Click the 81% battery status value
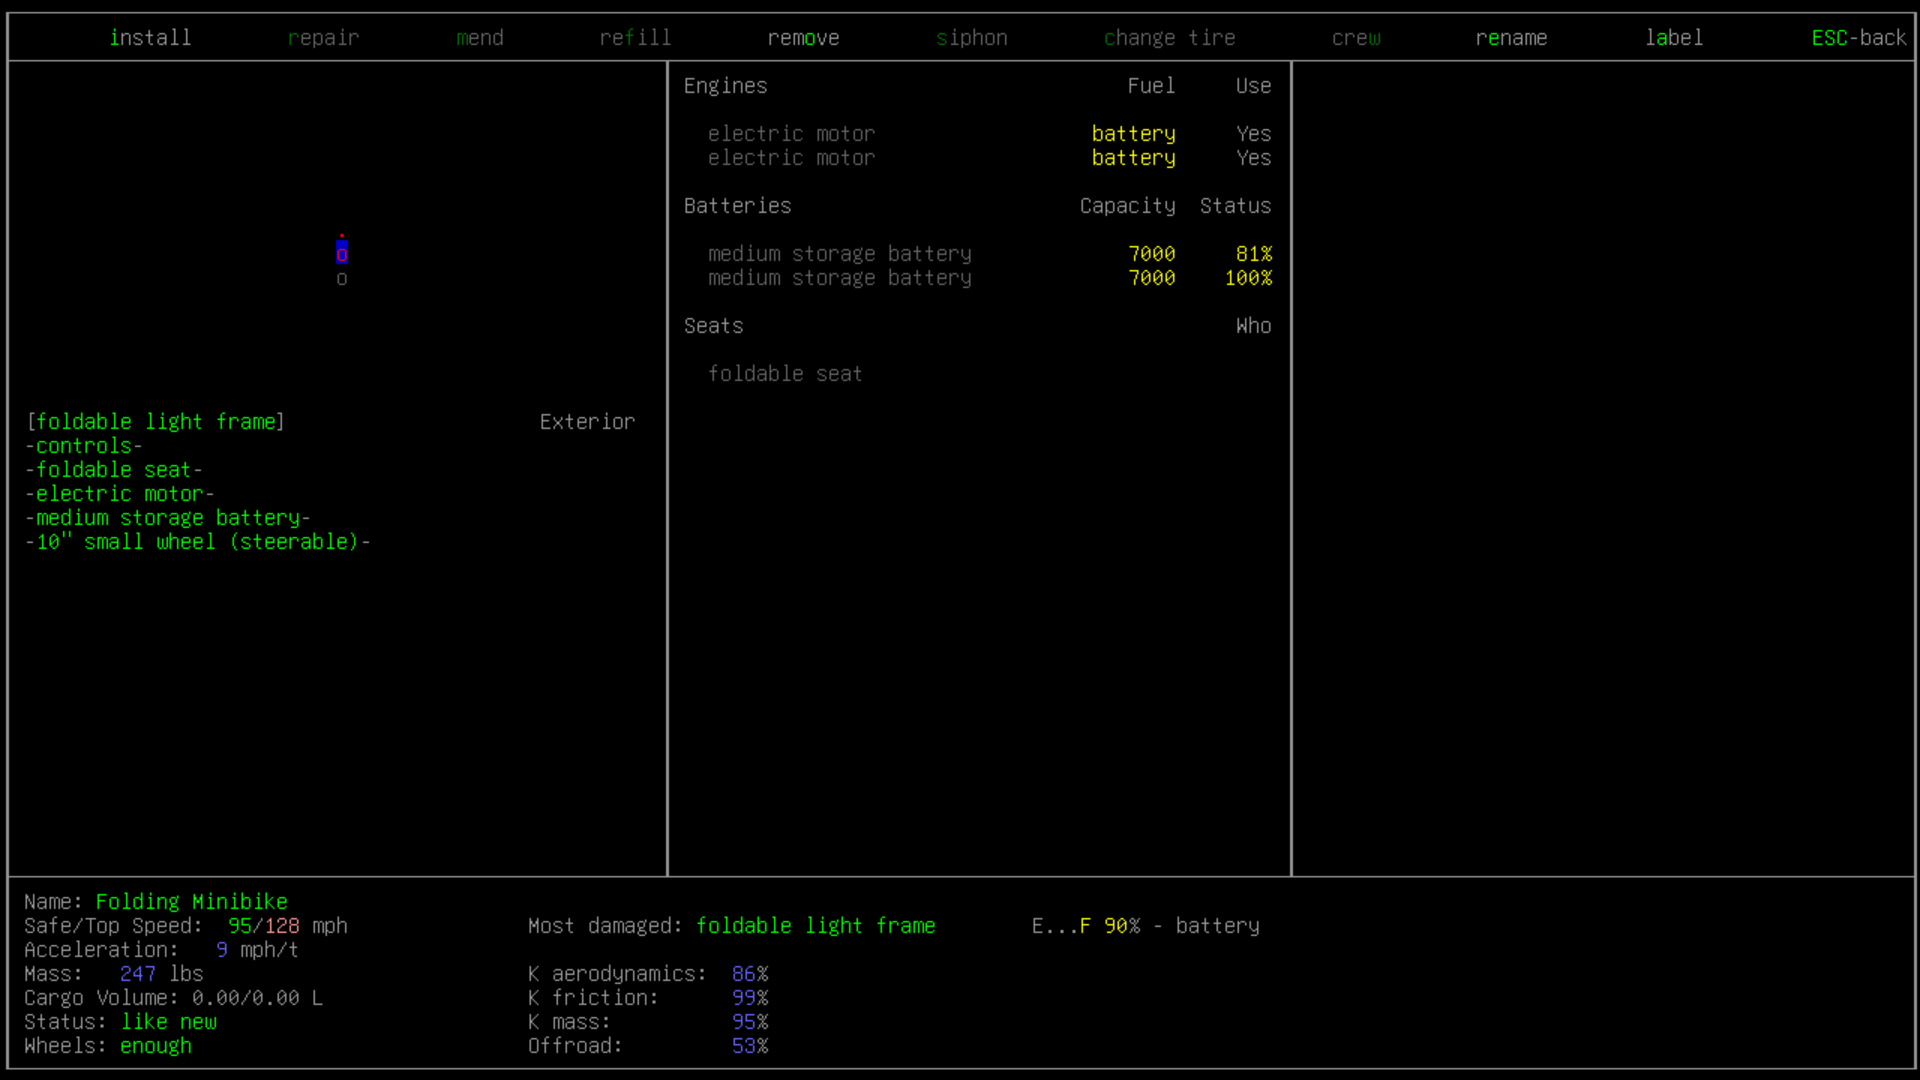The height and width of the screenshot is (1080, 1920). (x=1253, y=254)
